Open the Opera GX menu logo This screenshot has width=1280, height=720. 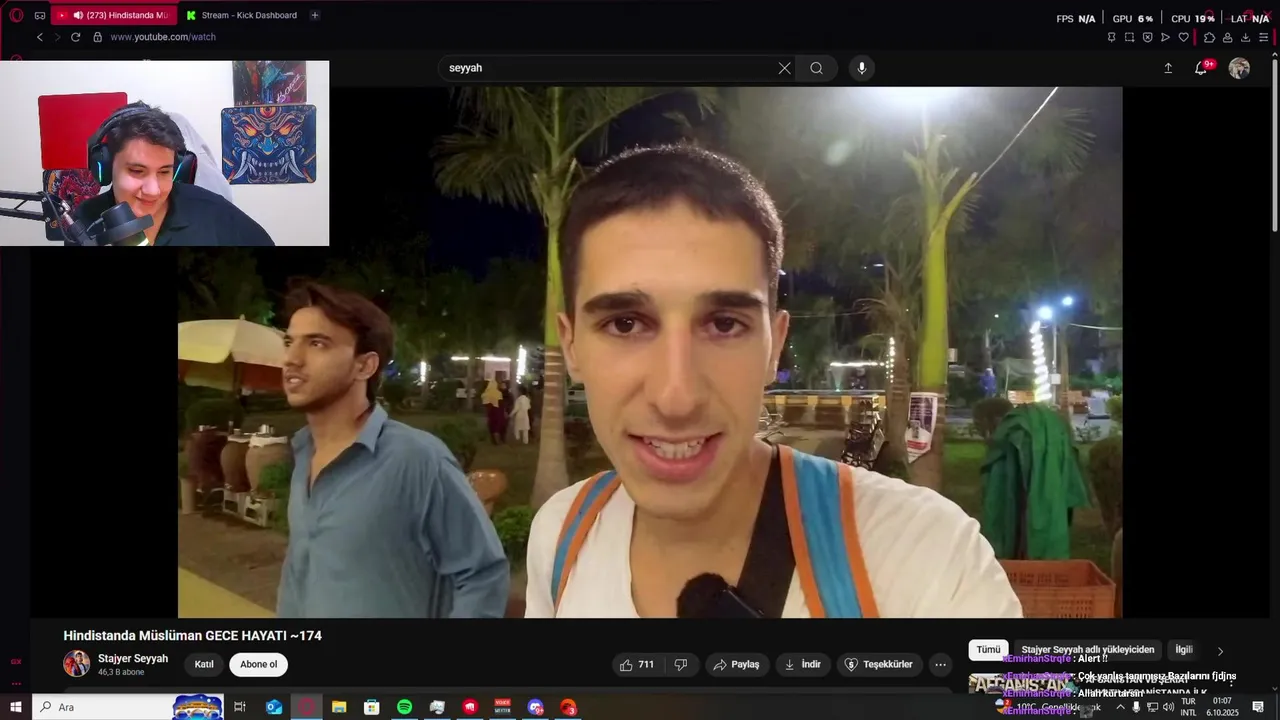point(16,15)
